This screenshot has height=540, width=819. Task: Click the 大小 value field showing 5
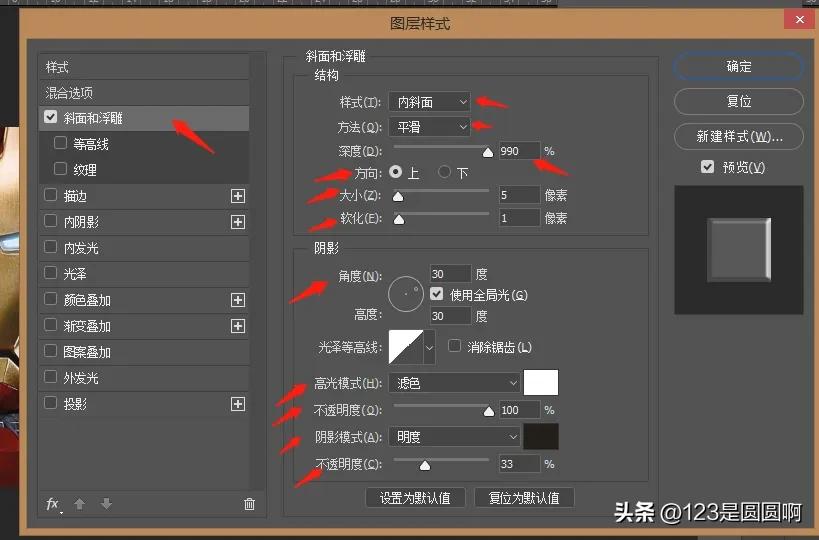tap(519, 195)
